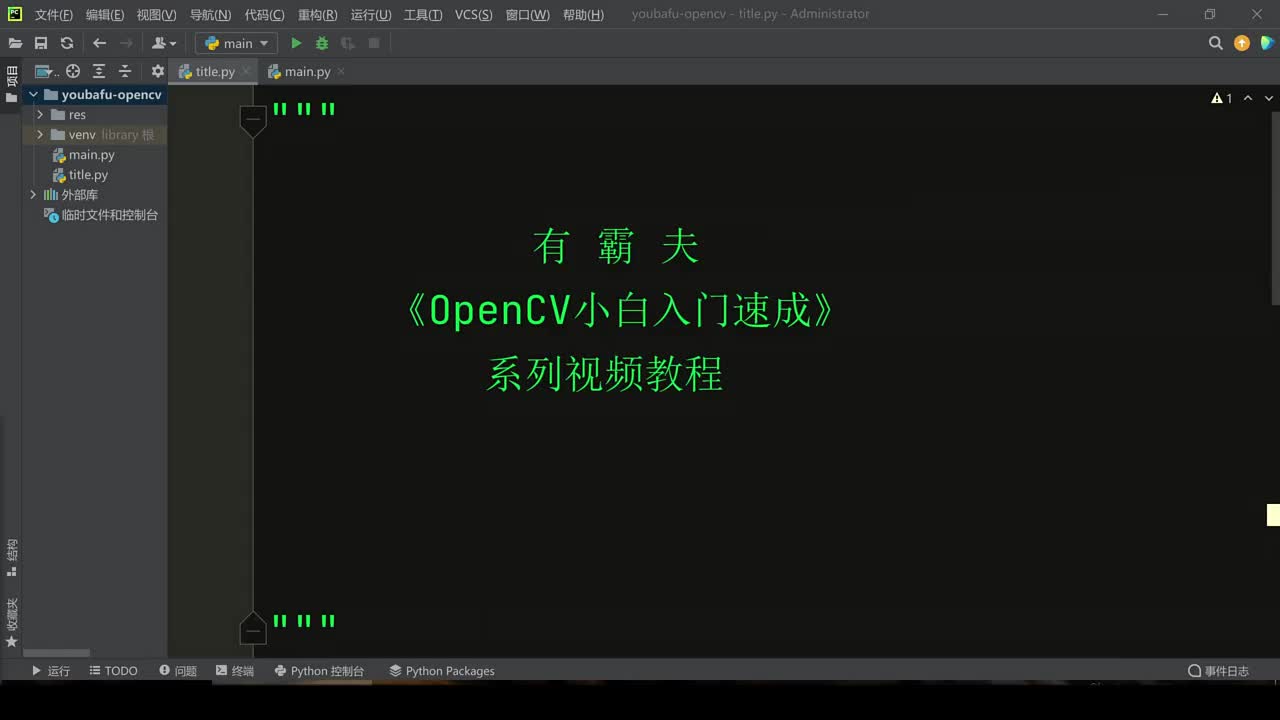Image resolution: width=1280 pixels, height=720 pixels.
Task: Go to next highlighted error arrow
Action: coord(1269,98)
